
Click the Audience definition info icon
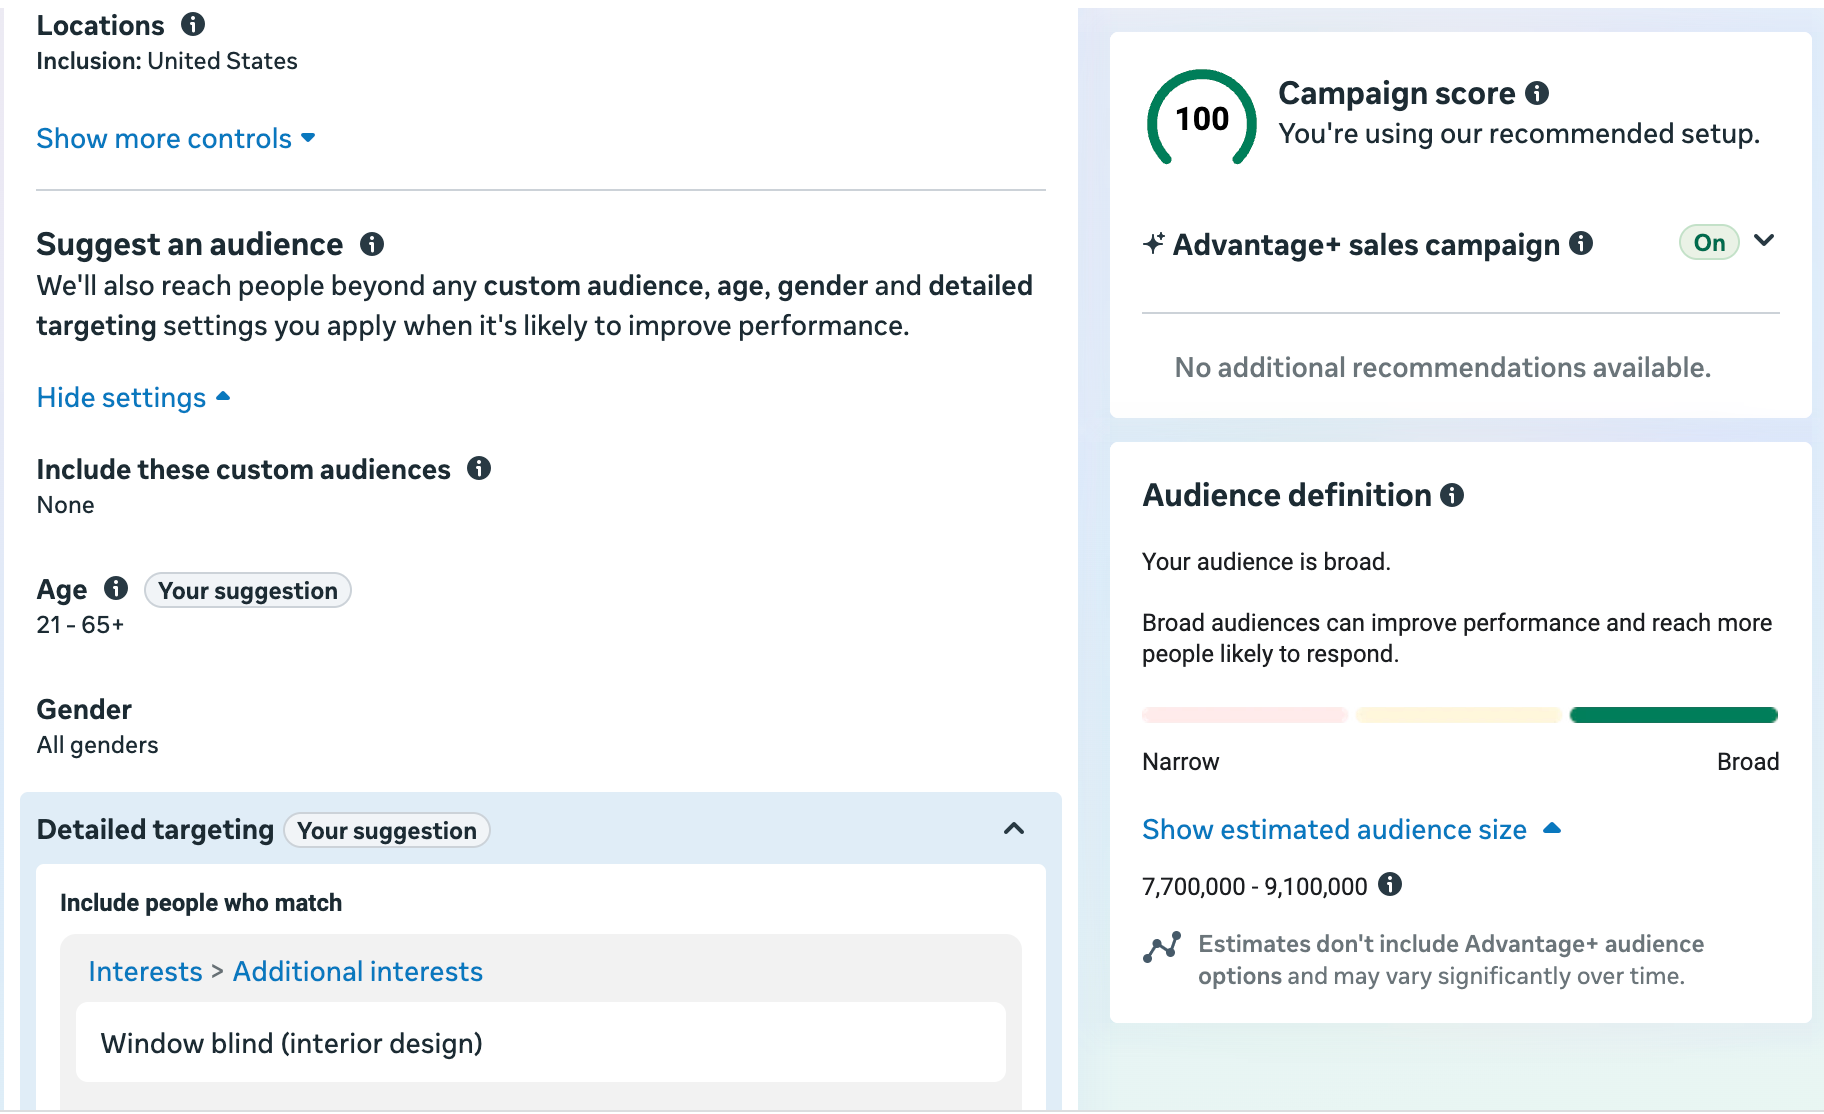point(1452,495)
